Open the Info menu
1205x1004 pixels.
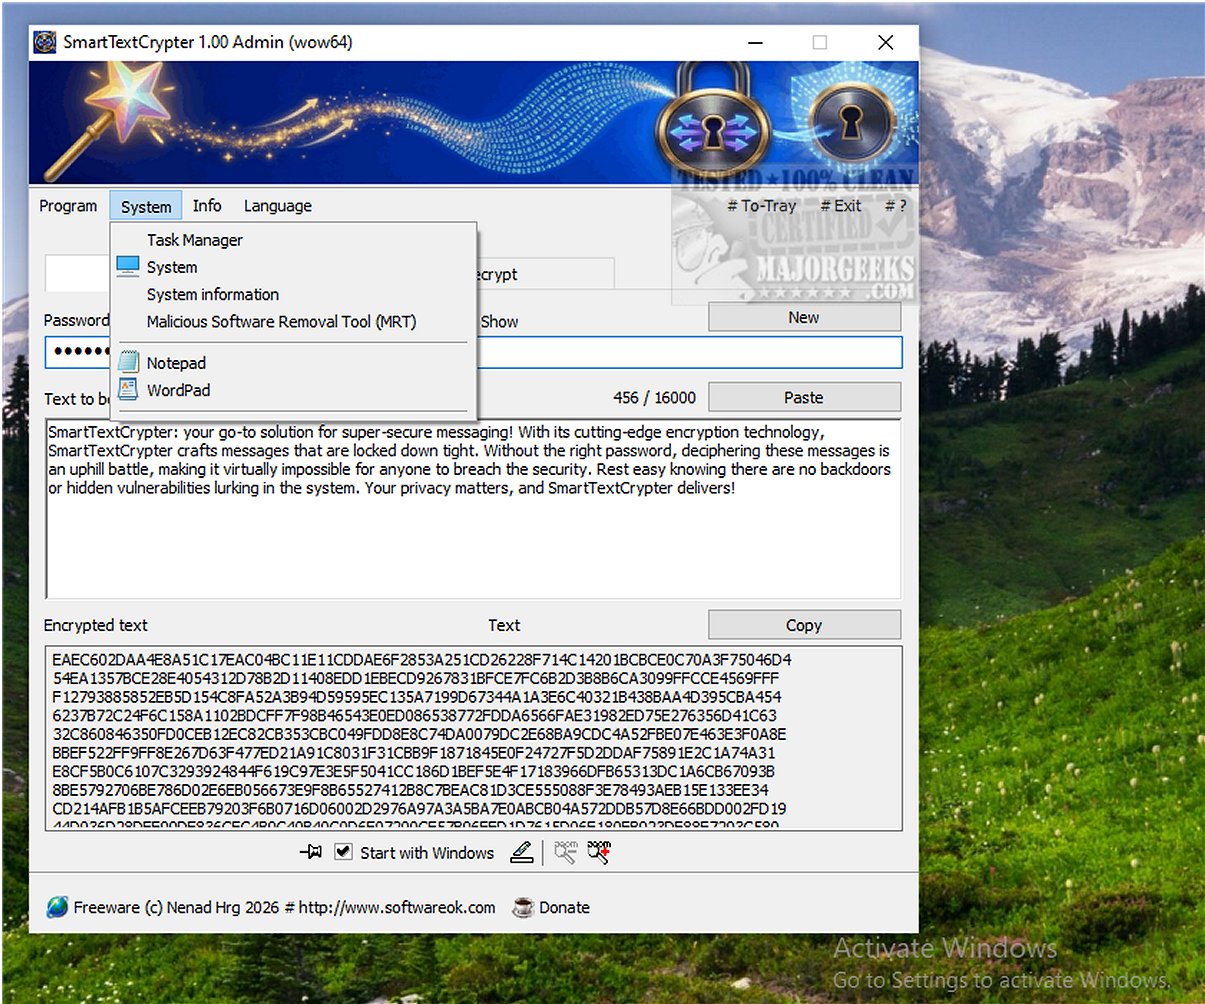pyautogui.click(x=207, y=206)
